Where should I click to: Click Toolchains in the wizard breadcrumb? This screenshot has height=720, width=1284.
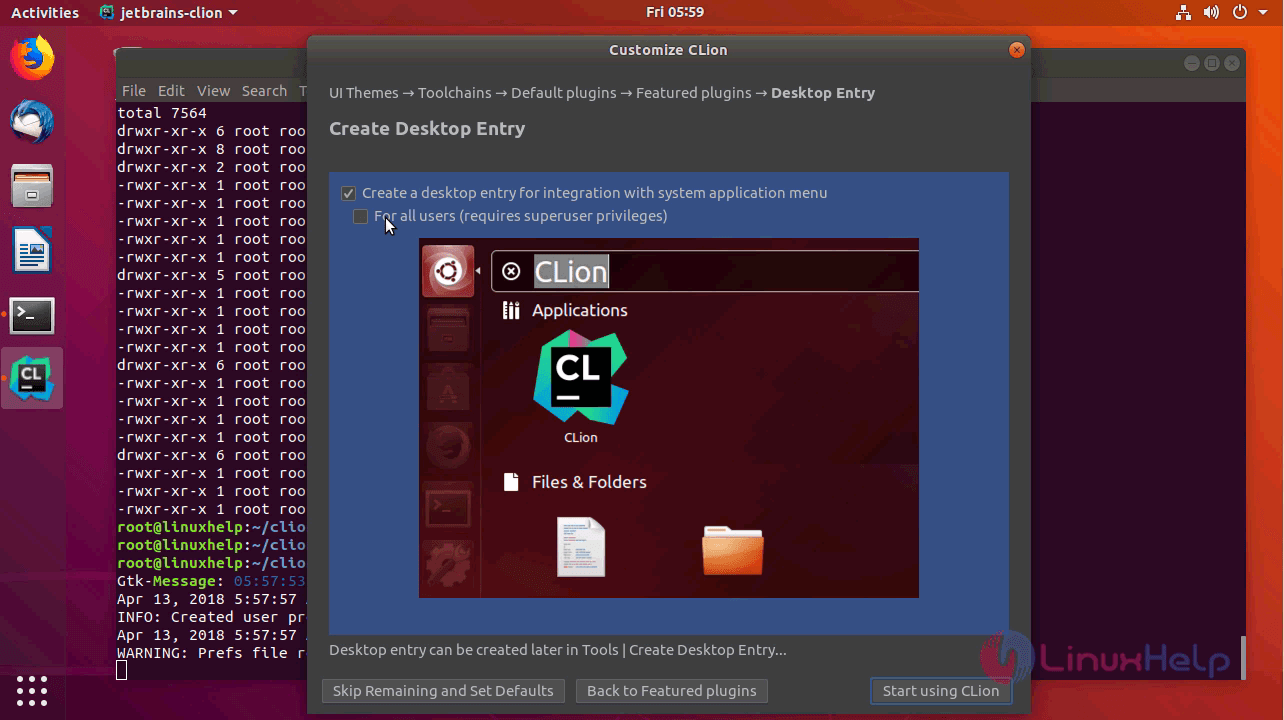455,93
